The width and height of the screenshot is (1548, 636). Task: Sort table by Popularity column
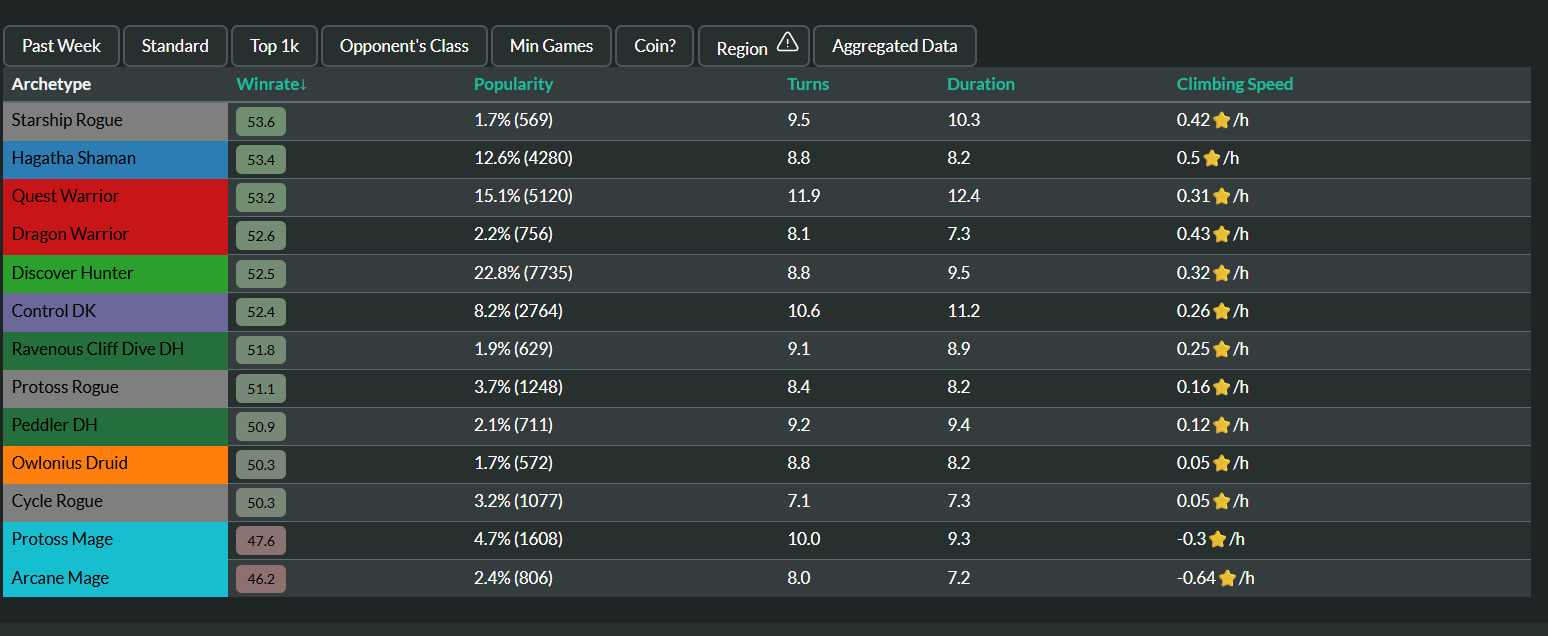click(x=513, y=84)
